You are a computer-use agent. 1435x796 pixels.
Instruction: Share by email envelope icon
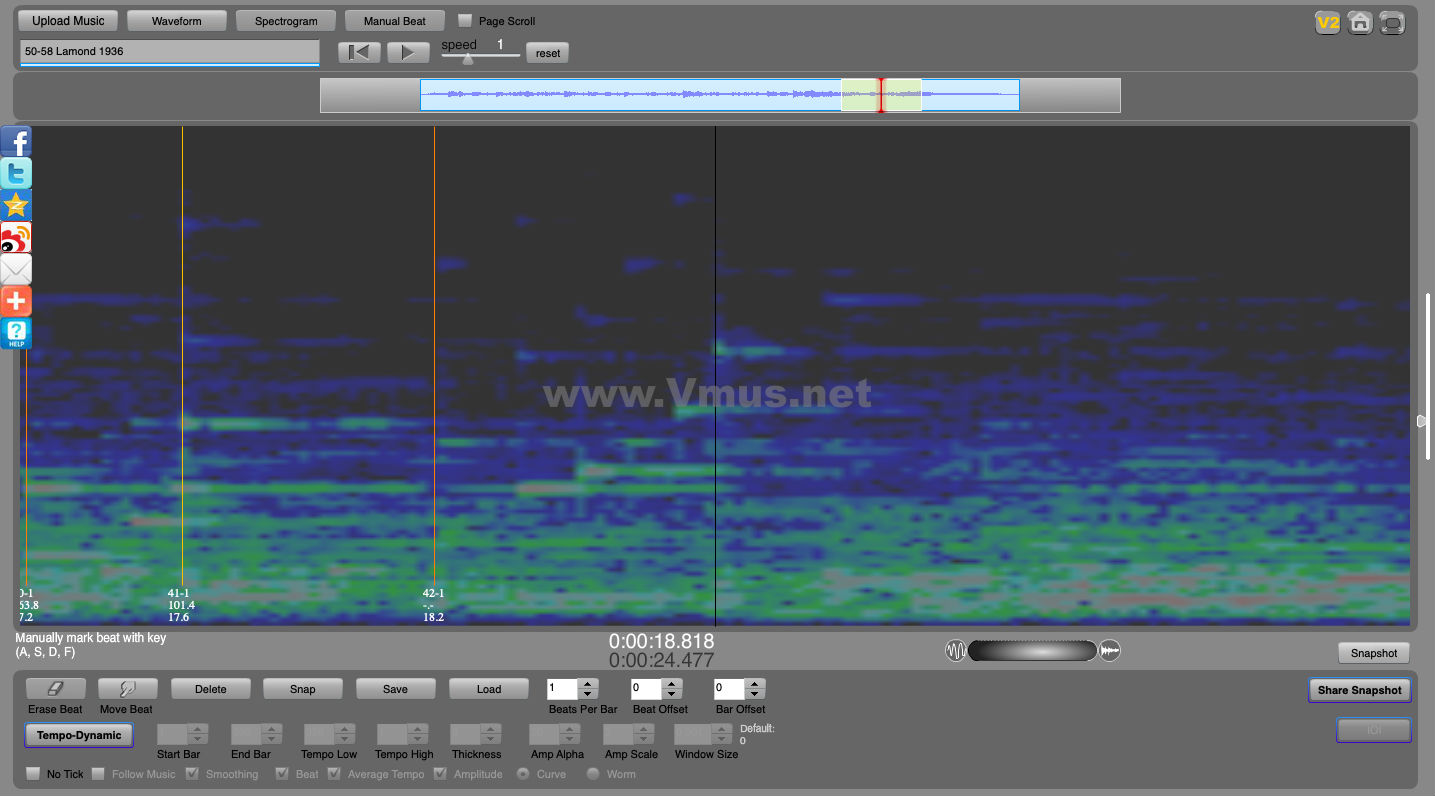point(16,269)
